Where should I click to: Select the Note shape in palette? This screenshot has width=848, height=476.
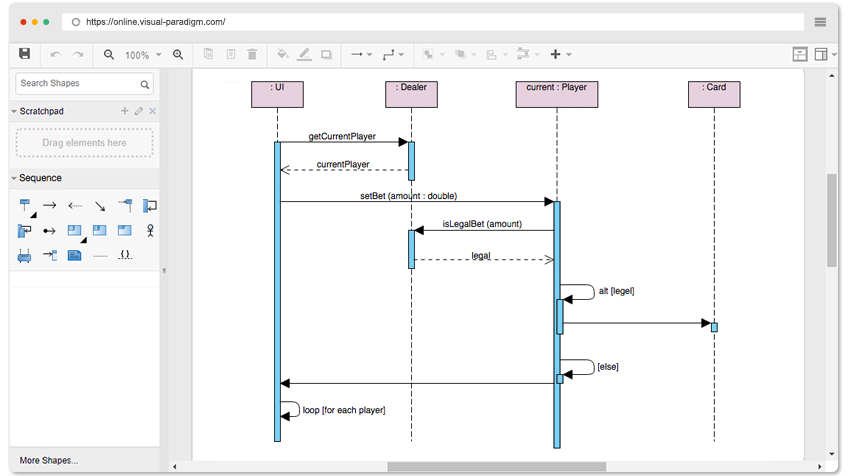tap(75, 255)
